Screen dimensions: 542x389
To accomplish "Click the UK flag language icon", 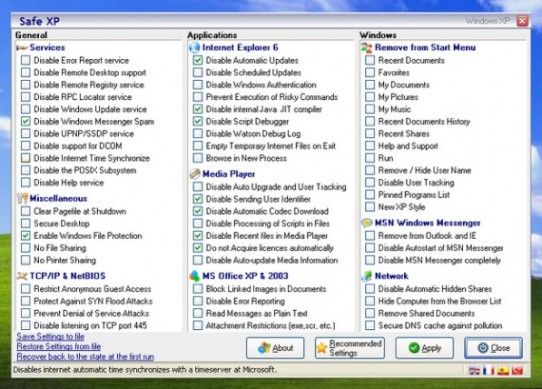I will pyautogui.click(x=474, y=371).
